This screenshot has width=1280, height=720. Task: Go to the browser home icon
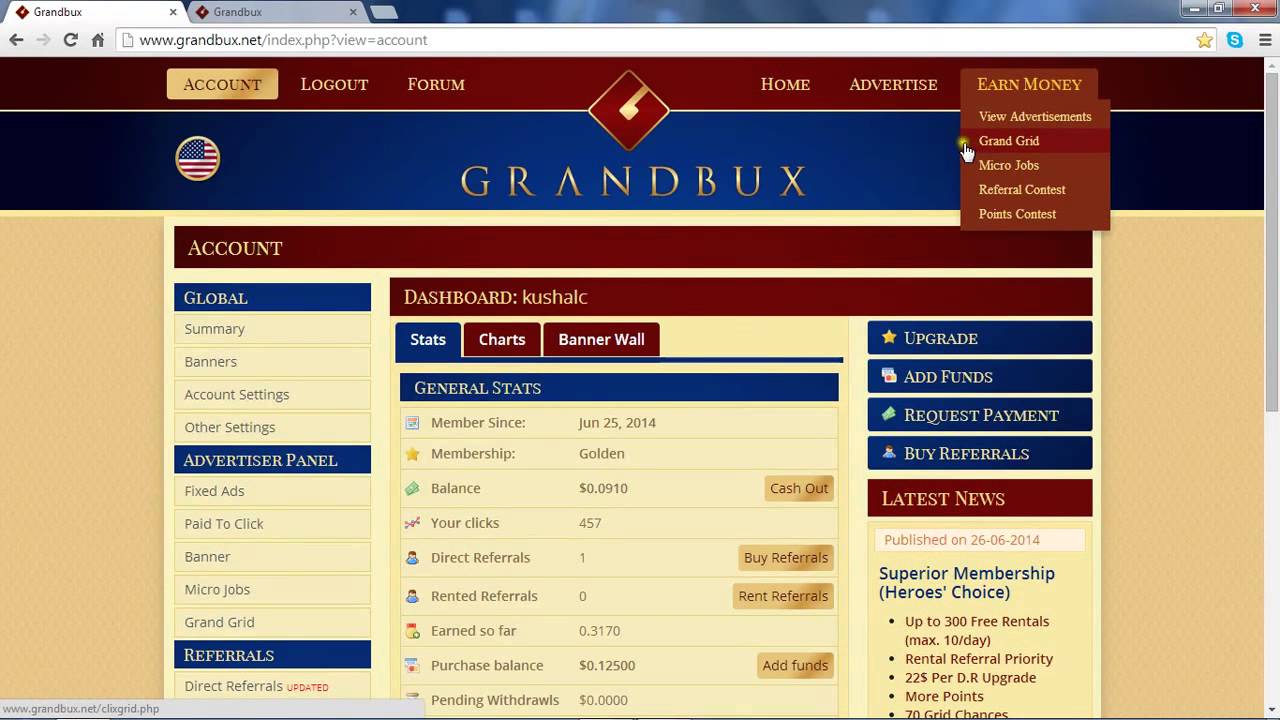tap(97, 40)
